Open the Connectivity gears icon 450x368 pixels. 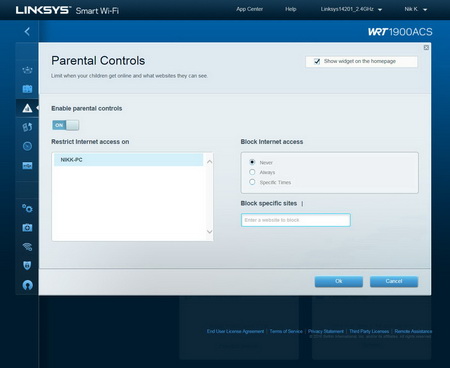point(27,208)
